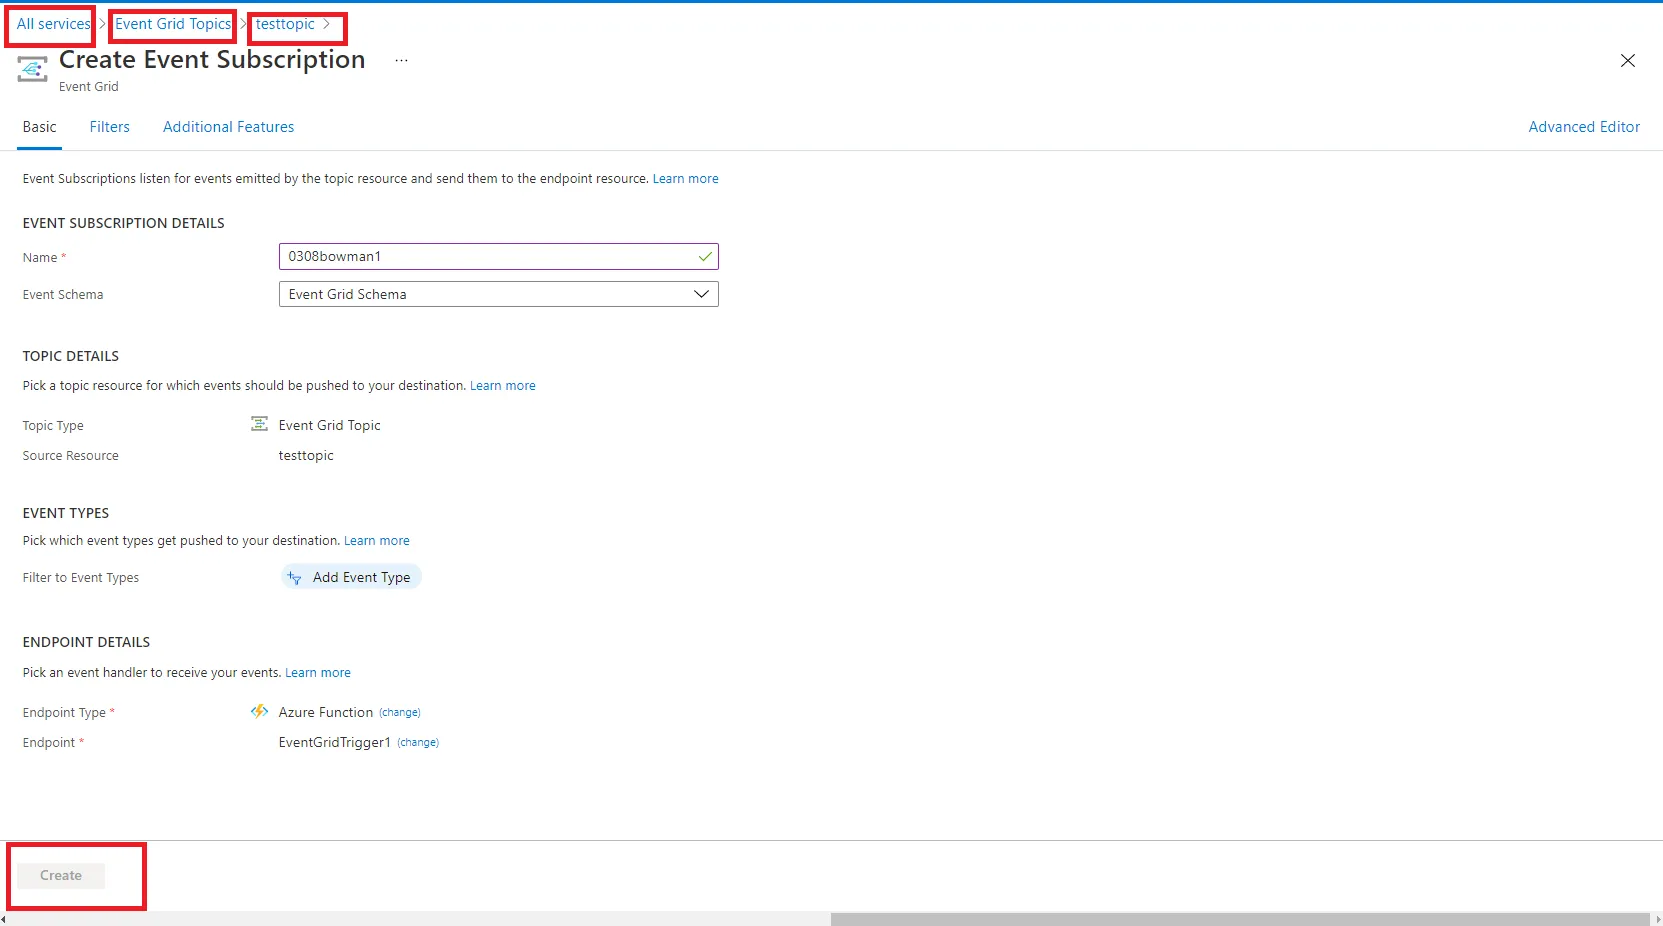Open the Advanced Editor
1663x926 pixels.
(1584, 127)
